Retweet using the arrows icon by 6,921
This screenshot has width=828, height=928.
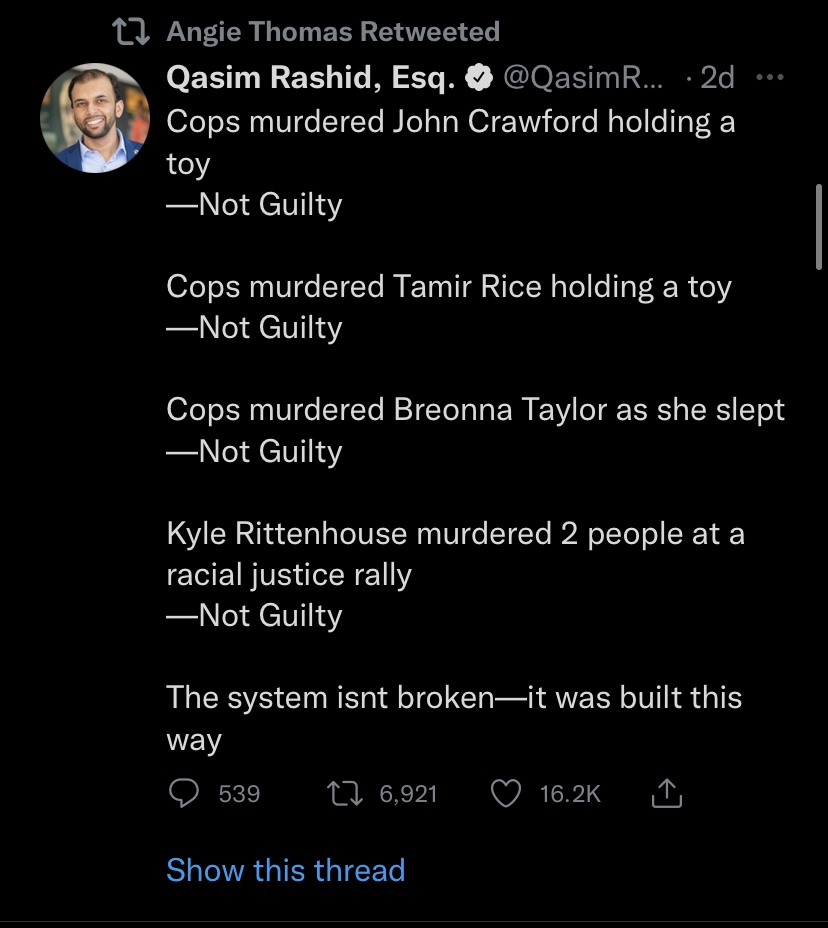pyautogui.click(x=345, y=793)
